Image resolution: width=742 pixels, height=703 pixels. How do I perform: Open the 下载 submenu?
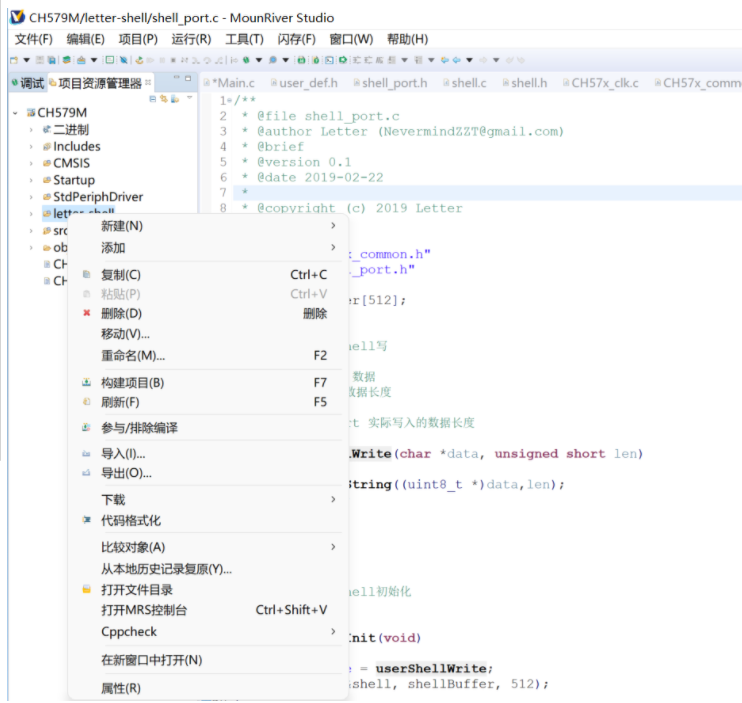tap(208, 499)
